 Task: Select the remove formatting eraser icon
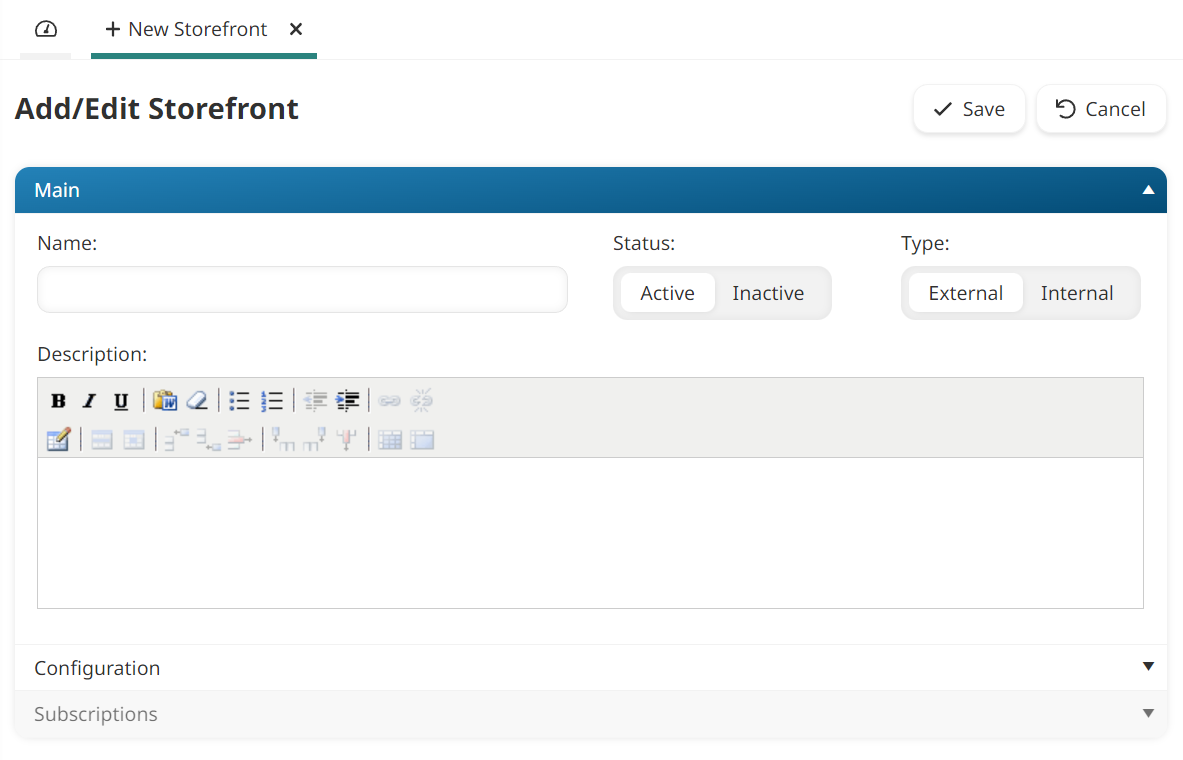(197, 400)
